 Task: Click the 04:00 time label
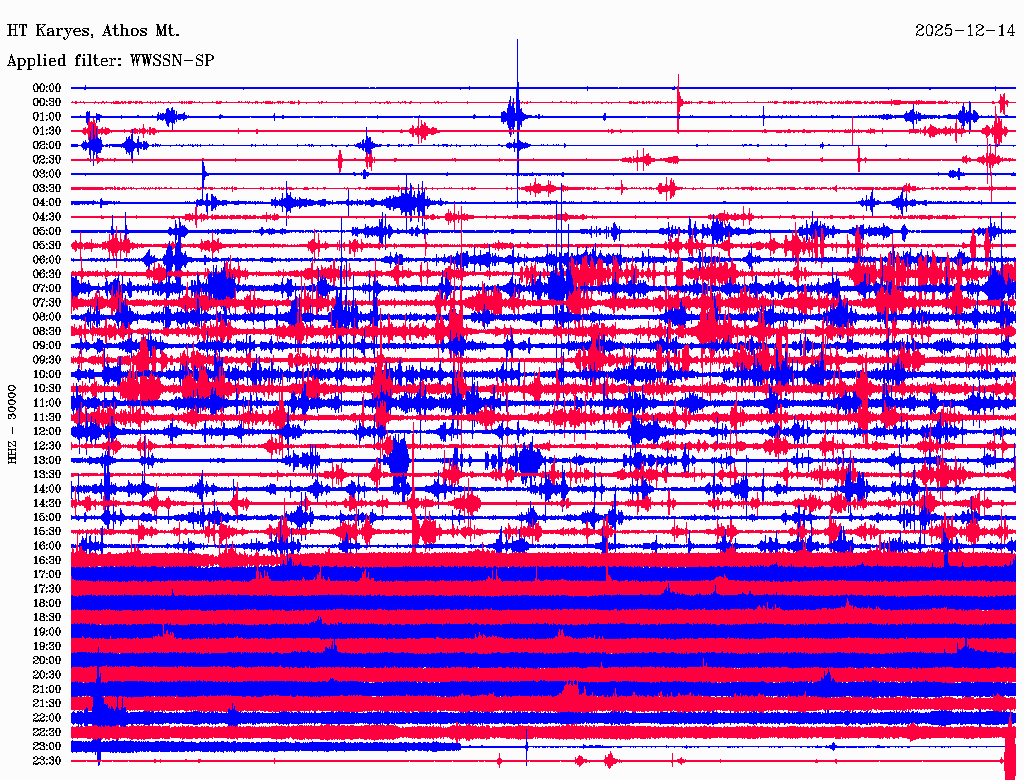(x=47, y=203)
